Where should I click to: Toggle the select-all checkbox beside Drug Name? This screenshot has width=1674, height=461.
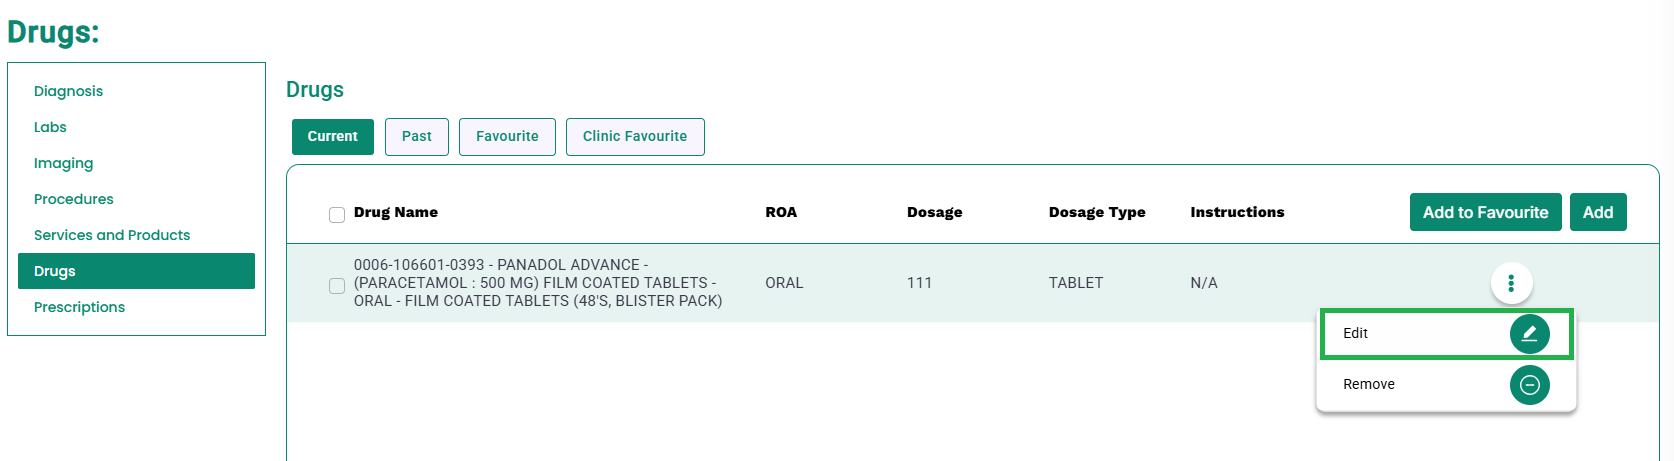click(337, 214)
